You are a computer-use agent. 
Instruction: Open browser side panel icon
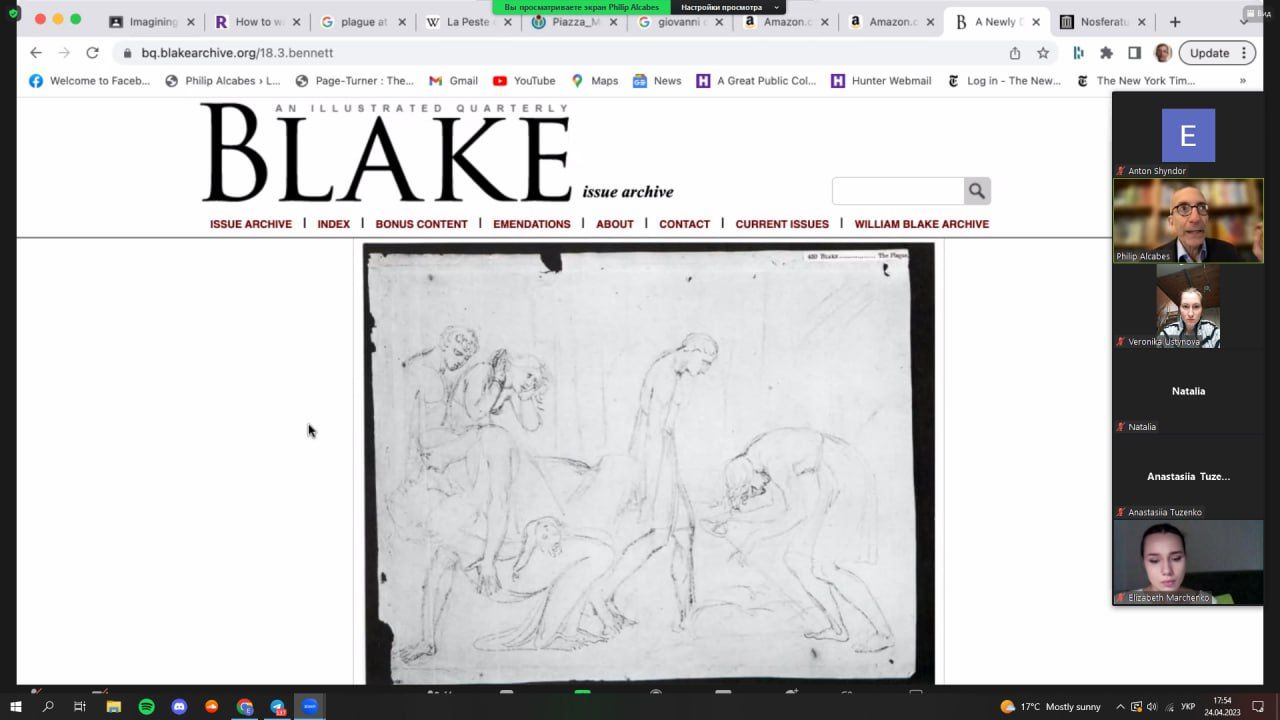[1134, 53]
